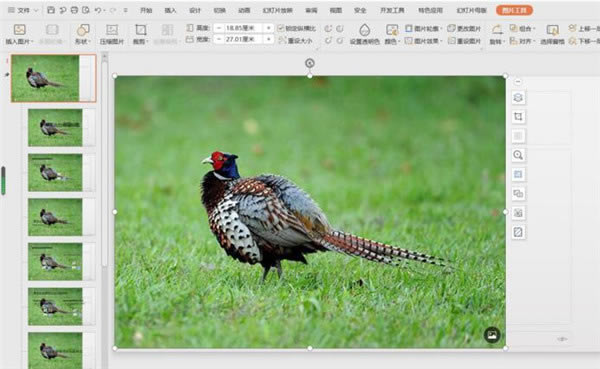Toggle the 锁定纵横比 lock aspect ratio checkbox
The width and height of the screenshot is (600, 369).
(281, 28)
